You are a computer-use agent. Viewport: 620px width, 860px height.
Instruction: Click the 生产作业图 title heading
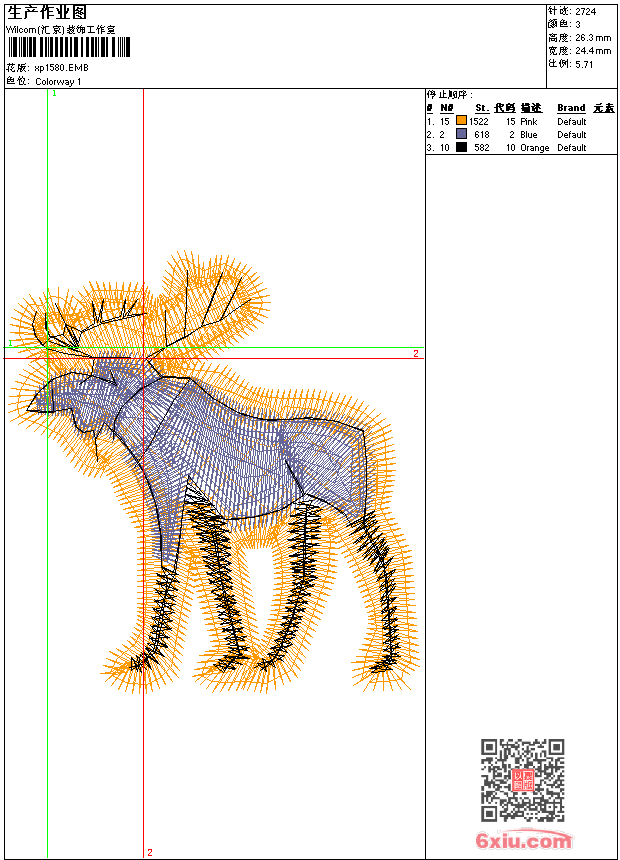point(47,12)
